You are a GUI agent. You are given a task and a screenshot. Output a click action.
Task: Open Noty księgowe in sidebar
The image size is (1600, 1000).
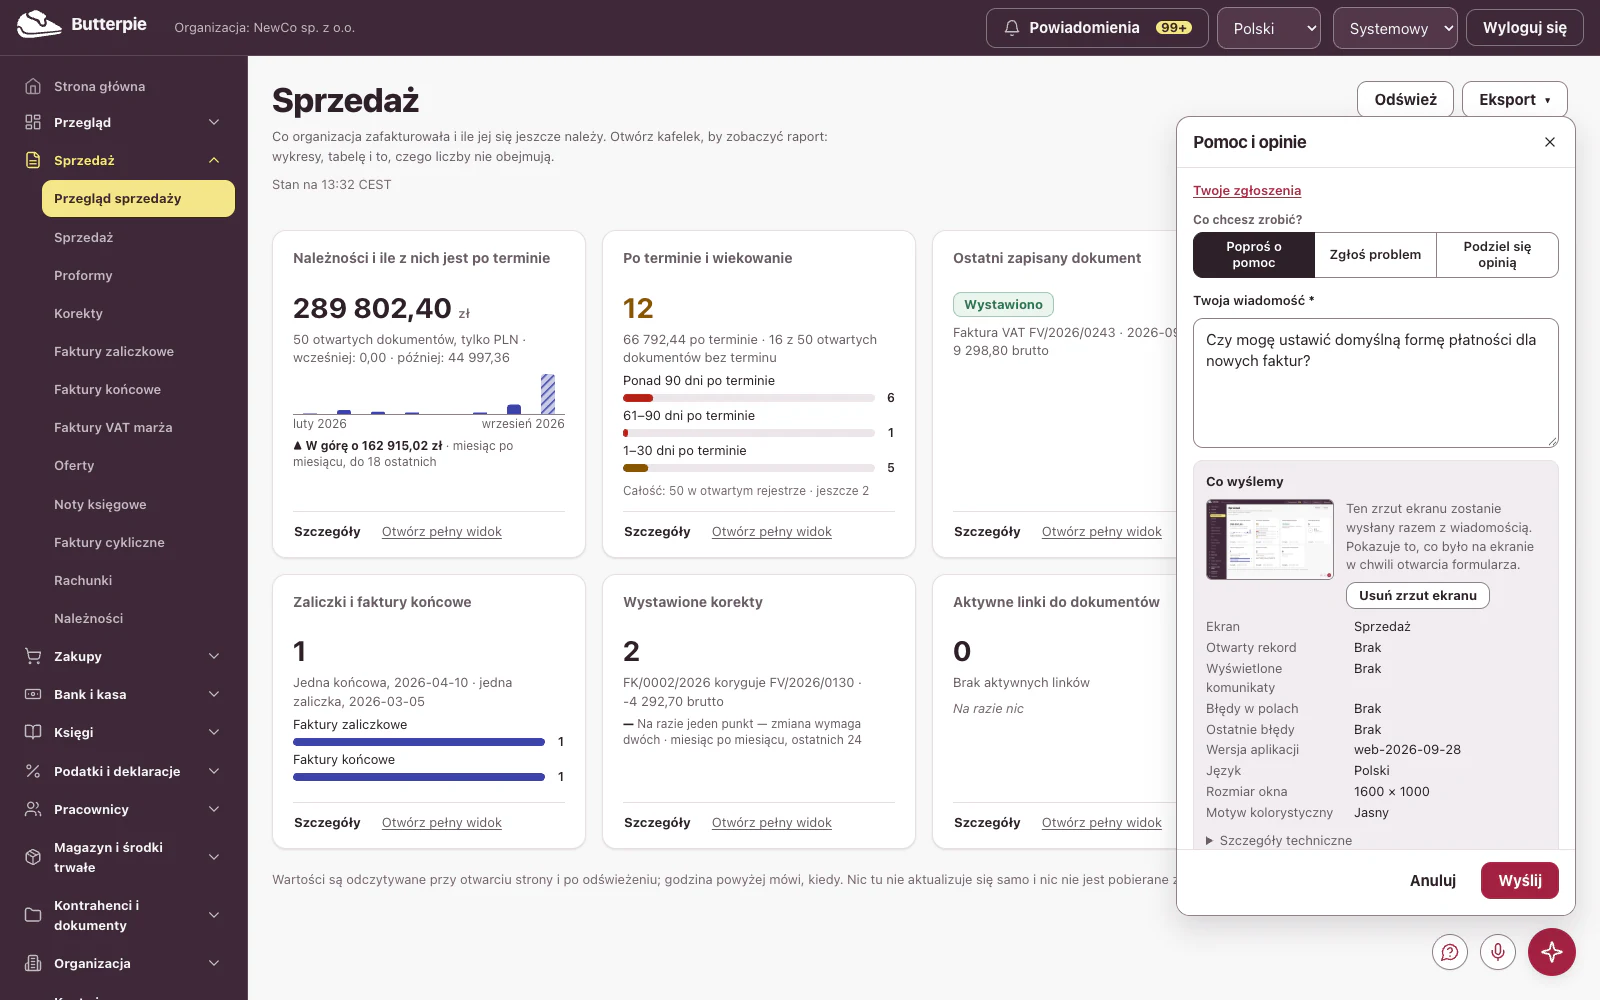(100, 504)
